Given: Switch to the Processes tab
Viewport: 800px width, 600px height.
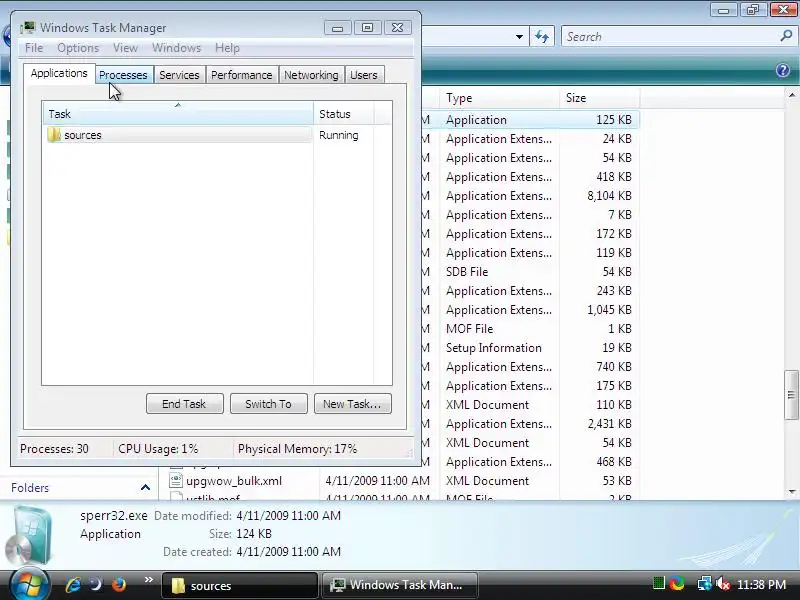Looking at the screenshot, I should click(123, 75).
